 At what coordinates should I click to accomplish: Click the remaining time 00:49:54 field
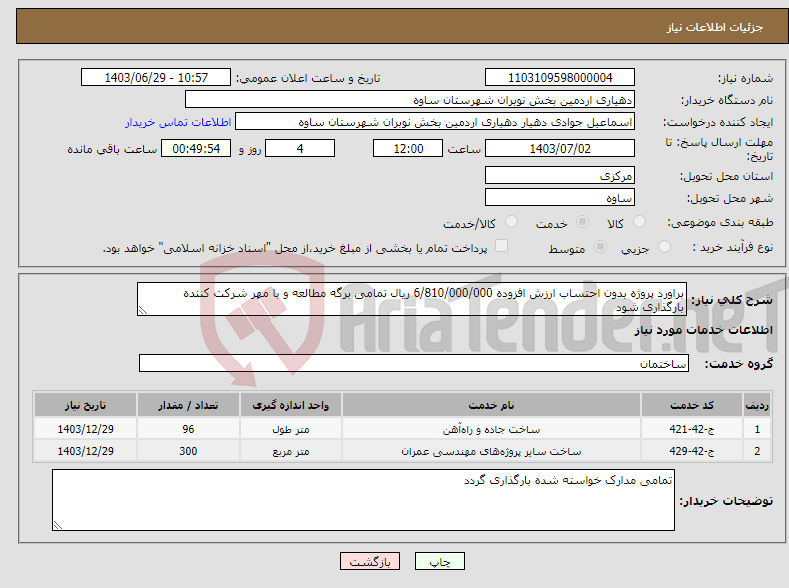[x=196, y=148]
